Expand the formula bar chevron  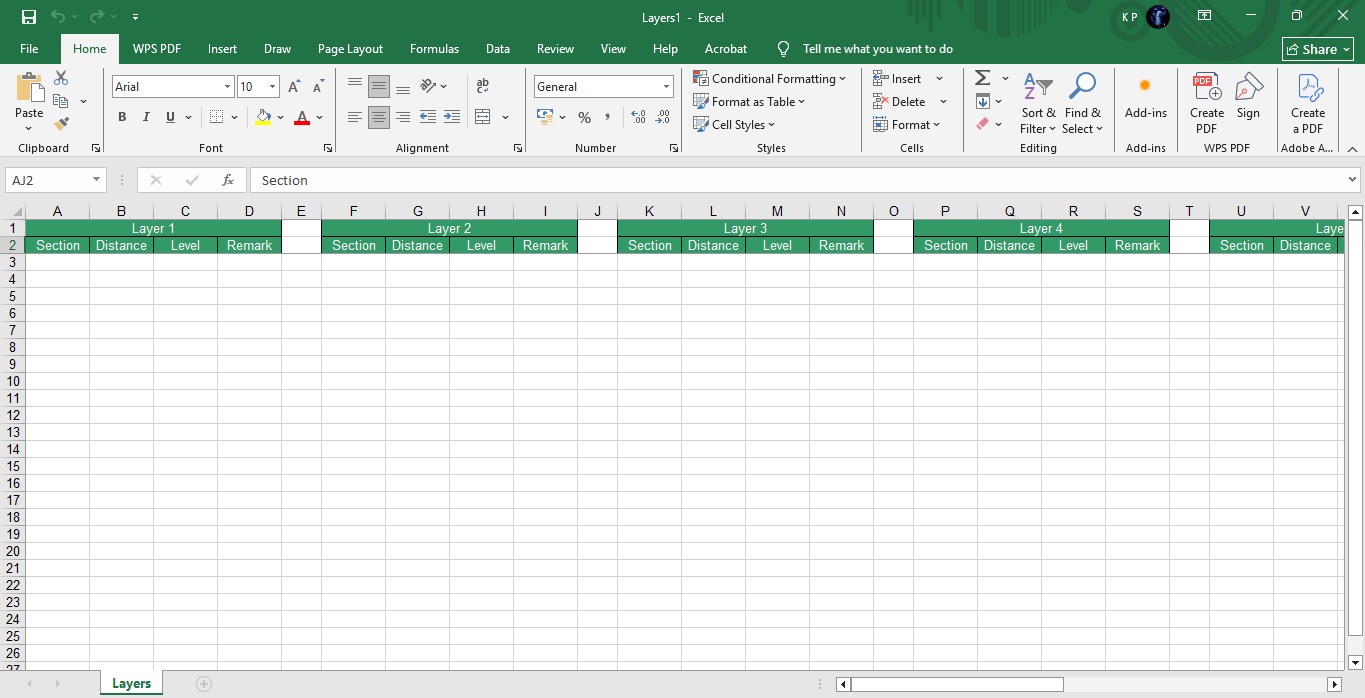point(1353,180)
